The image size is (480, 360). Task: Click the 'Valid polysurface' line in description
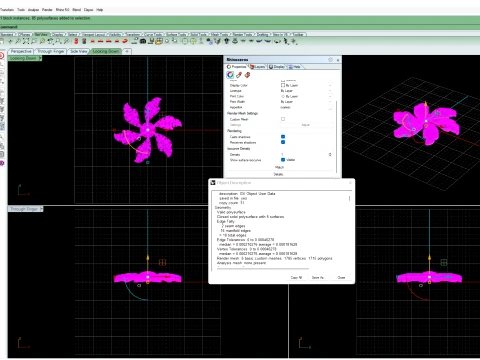(231, 212)
